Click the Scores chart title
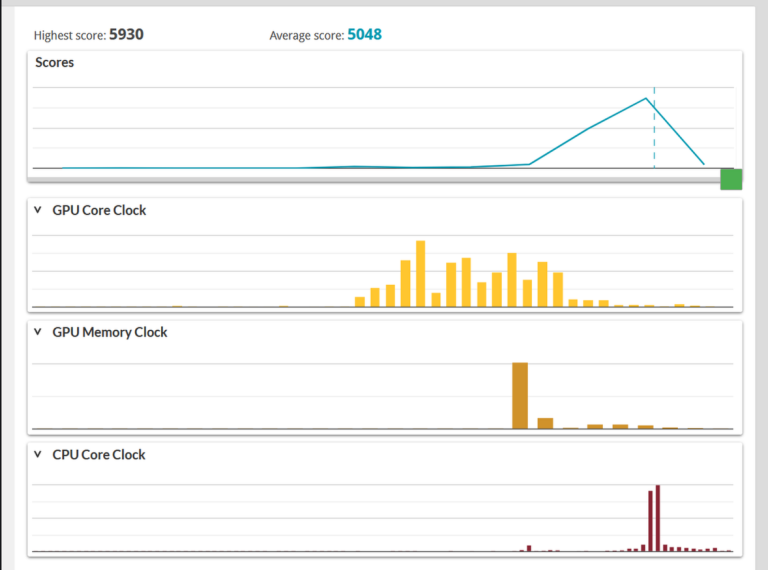Screen dimensions: 768x570 point(54,62)
